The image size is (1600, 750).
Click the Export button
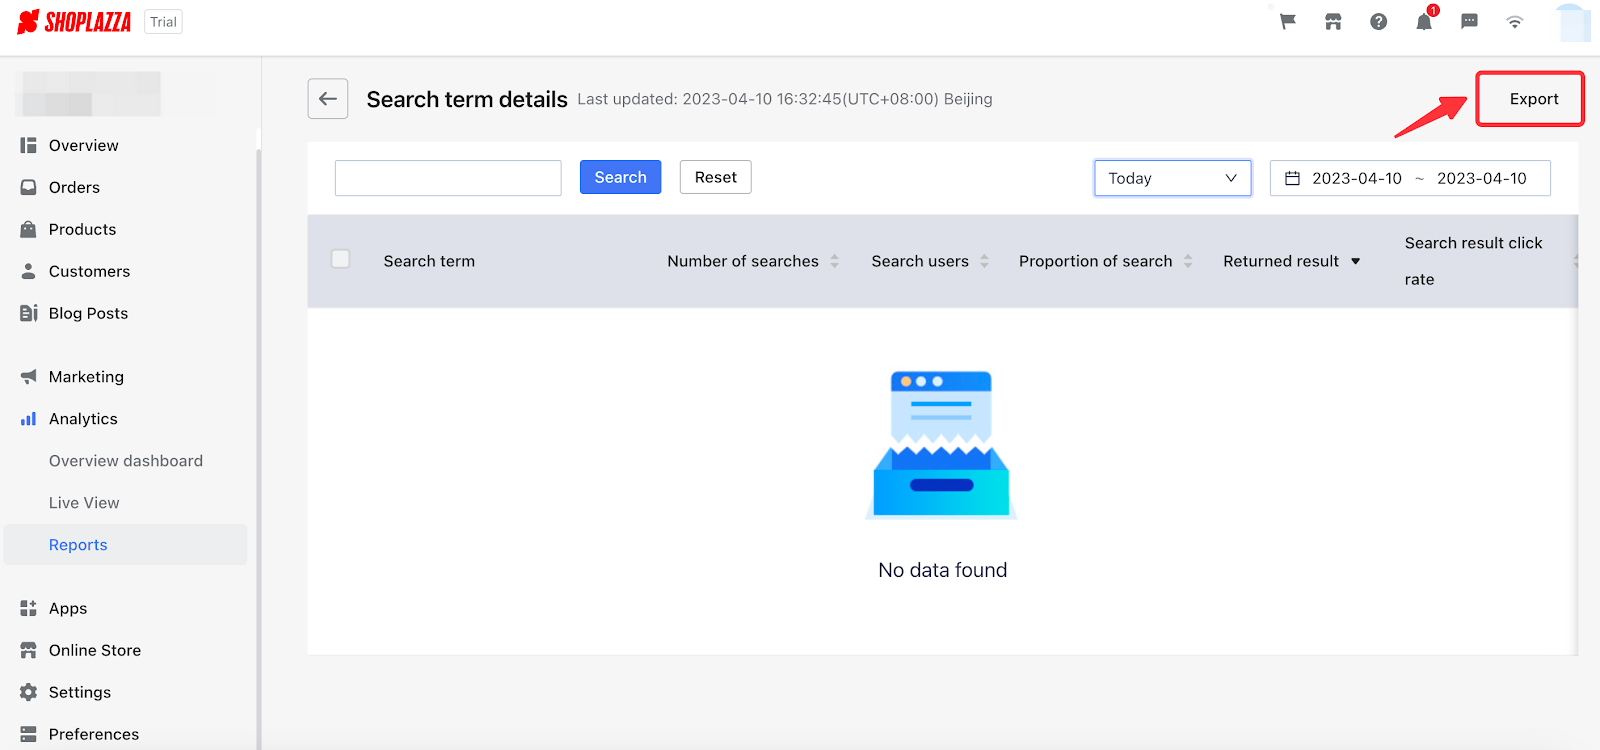pyautogui.click(x=1533, y=99)
